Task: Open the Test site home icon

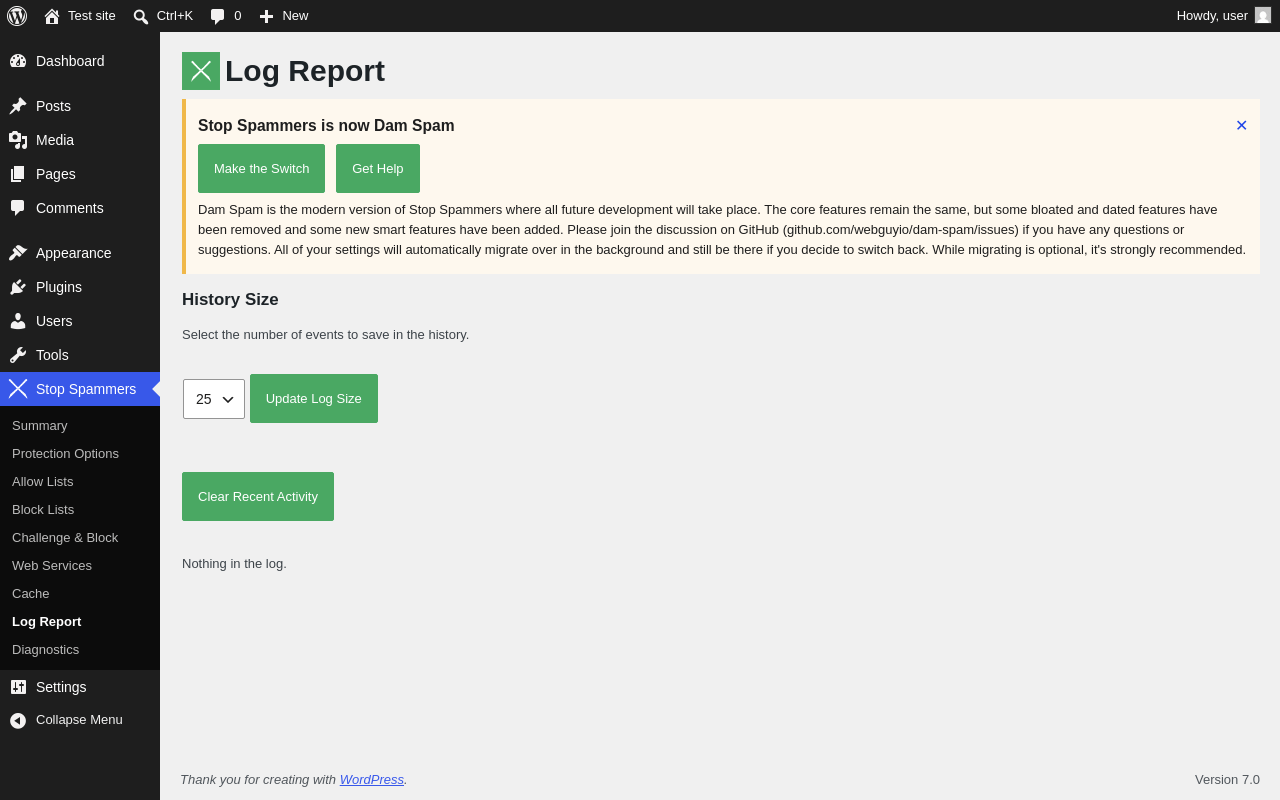Action: pos(52,16)
